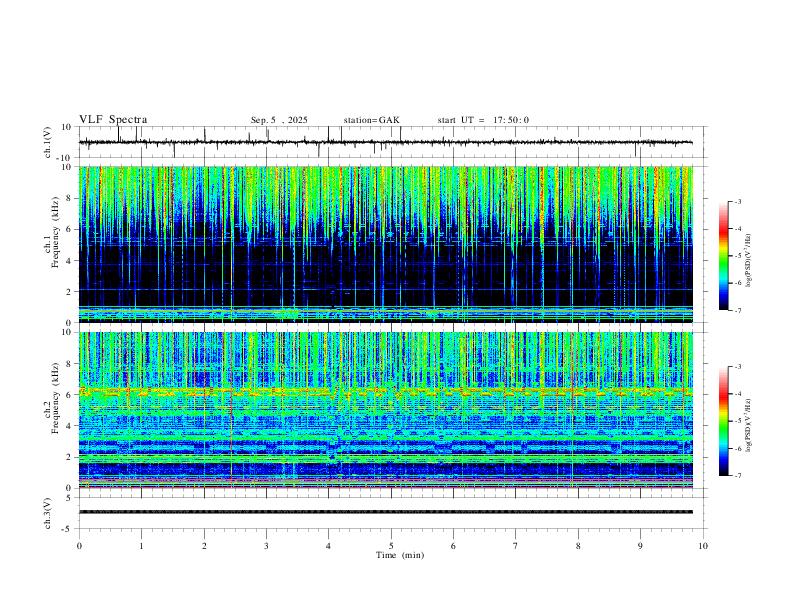Click time axis tick label '7'

point(516,546)
